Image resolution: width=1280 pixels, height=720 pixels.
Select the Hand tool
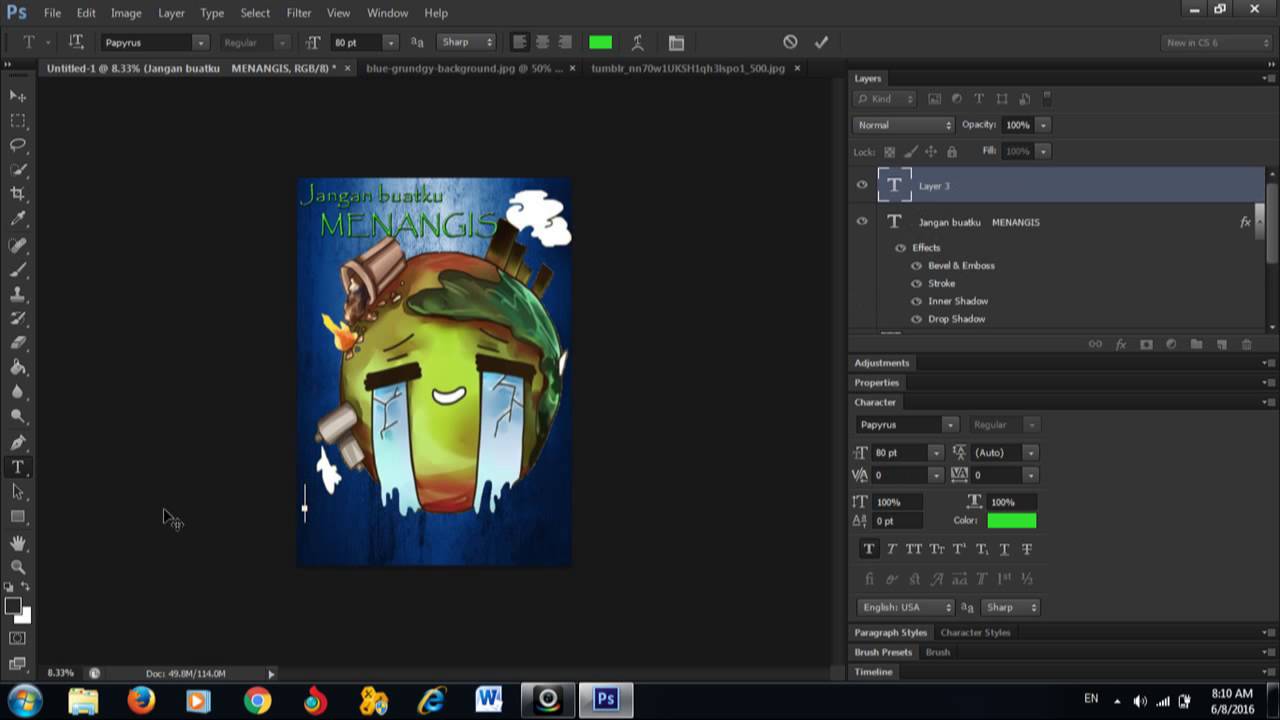(x=18, y=542)
